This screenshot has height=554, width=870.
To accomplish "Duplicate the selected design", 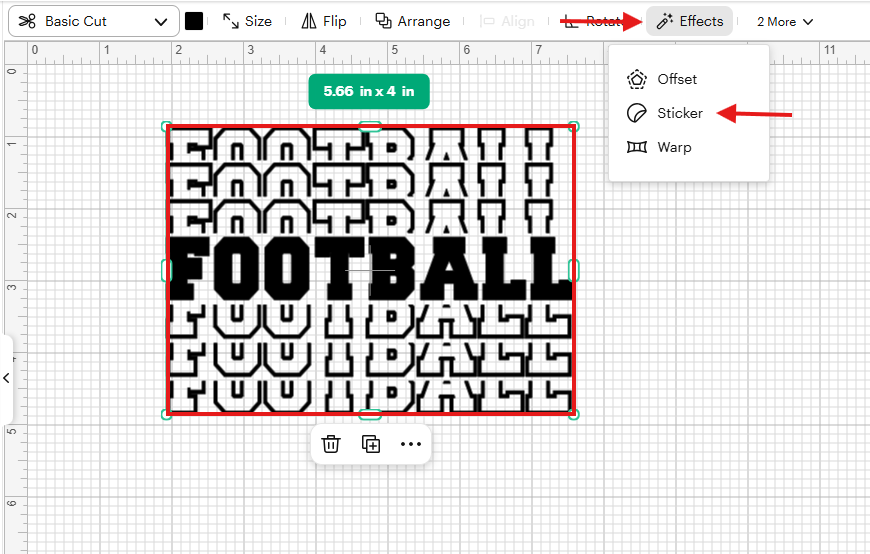I will (x=371, y=444).
